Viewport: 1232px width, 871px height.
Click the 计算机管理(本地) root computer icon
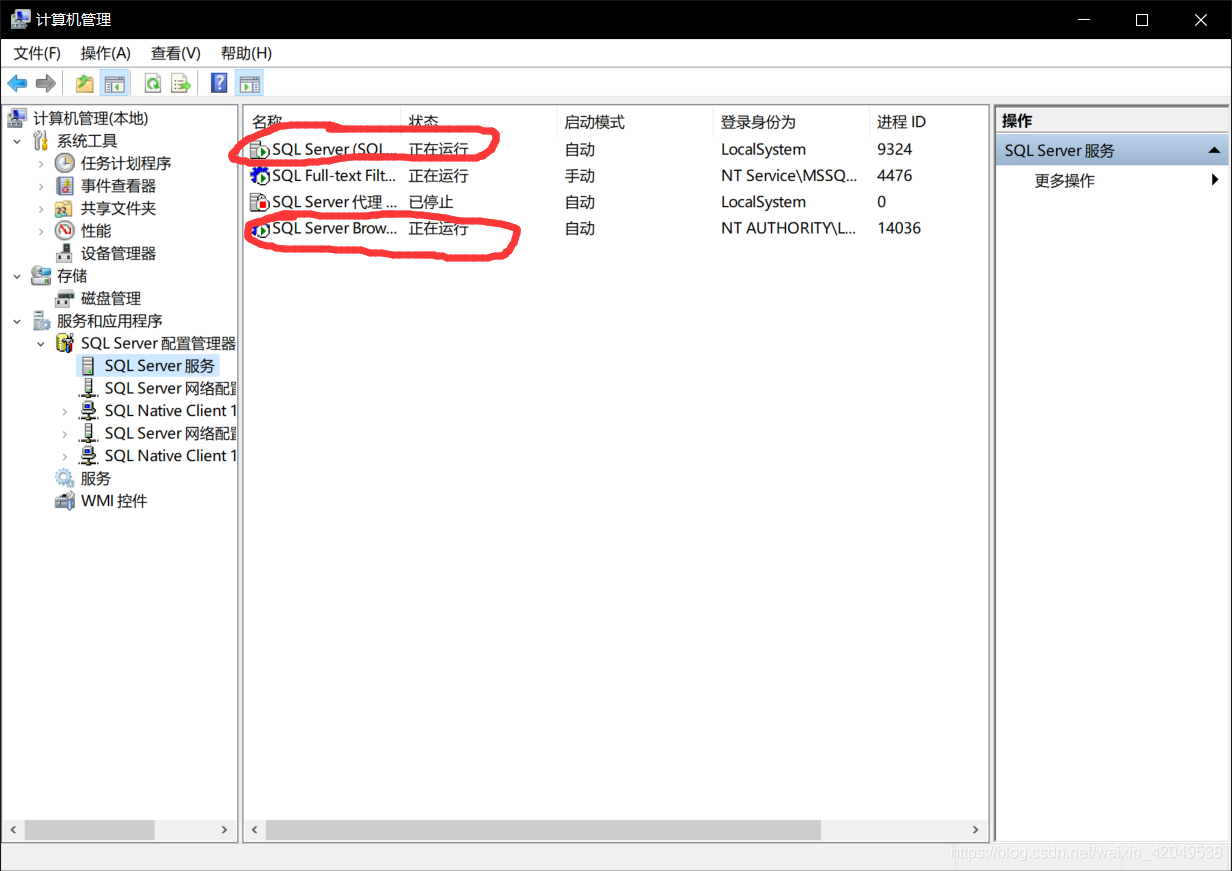click(17, 118)
